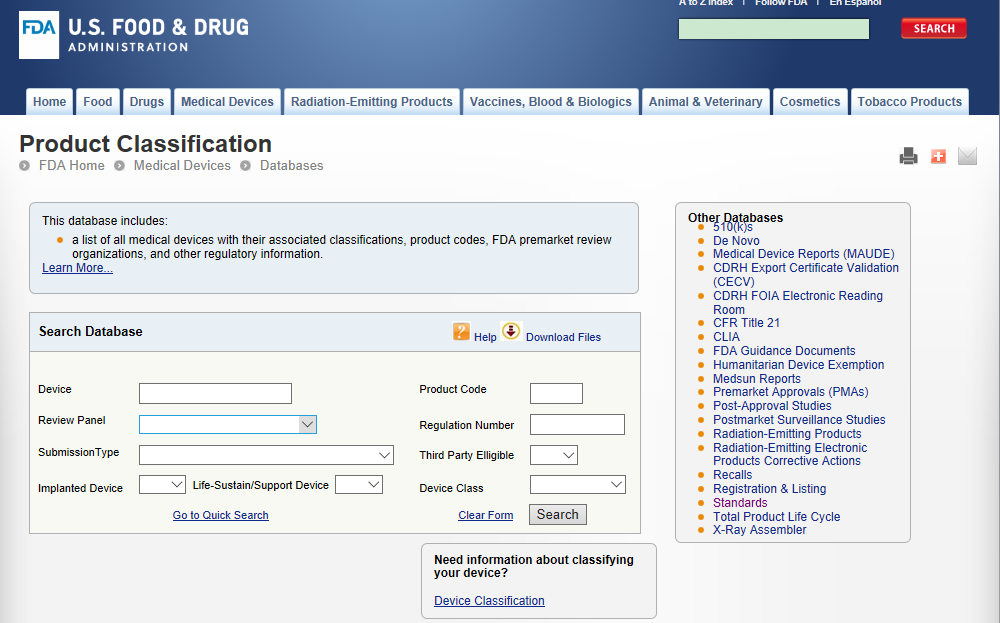Open the Medsun Reports link
Viewport: 1000px width, 623px height.
click(x=756, y=379)
